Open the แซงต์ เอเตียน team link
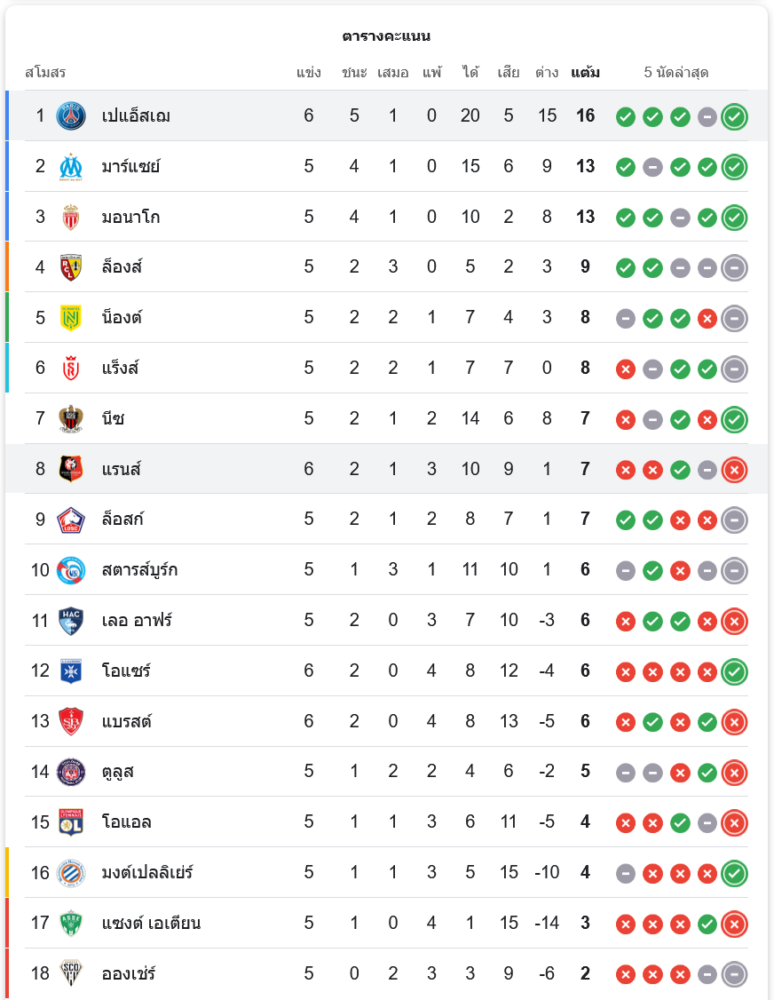774x1000 pixels. point(151,923)
